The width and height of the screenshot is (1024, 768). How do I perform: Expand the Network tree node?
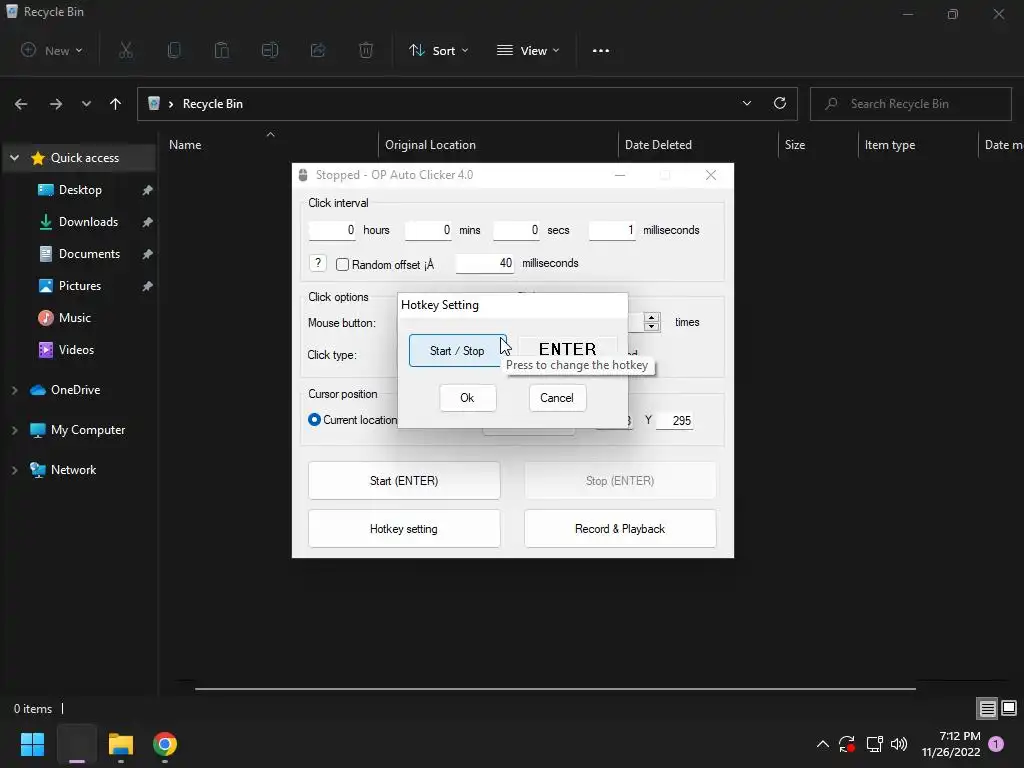[14, 470]
